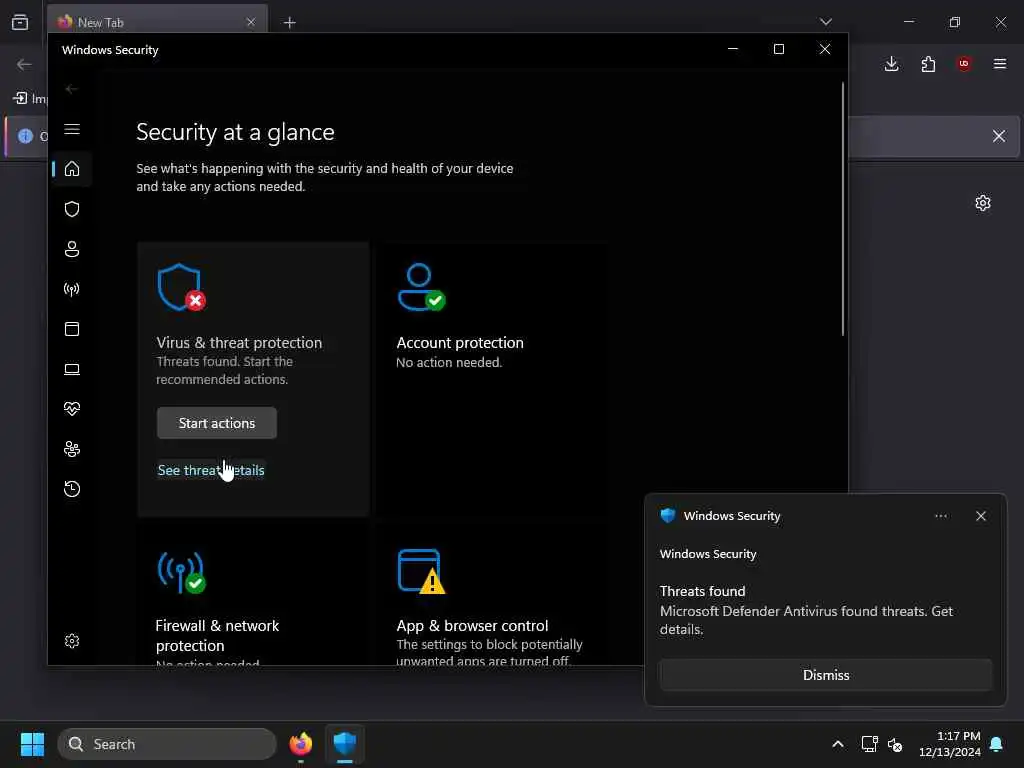
Task: Click Start actions button
Action: (217, 423)
